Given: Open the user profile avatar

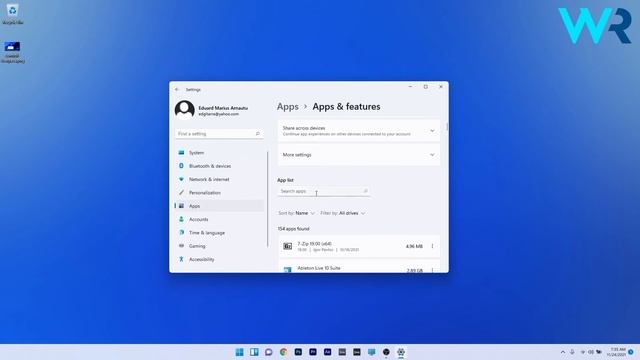Looking at the screenshot, I should pyautogui.click(x=184, y=109).
